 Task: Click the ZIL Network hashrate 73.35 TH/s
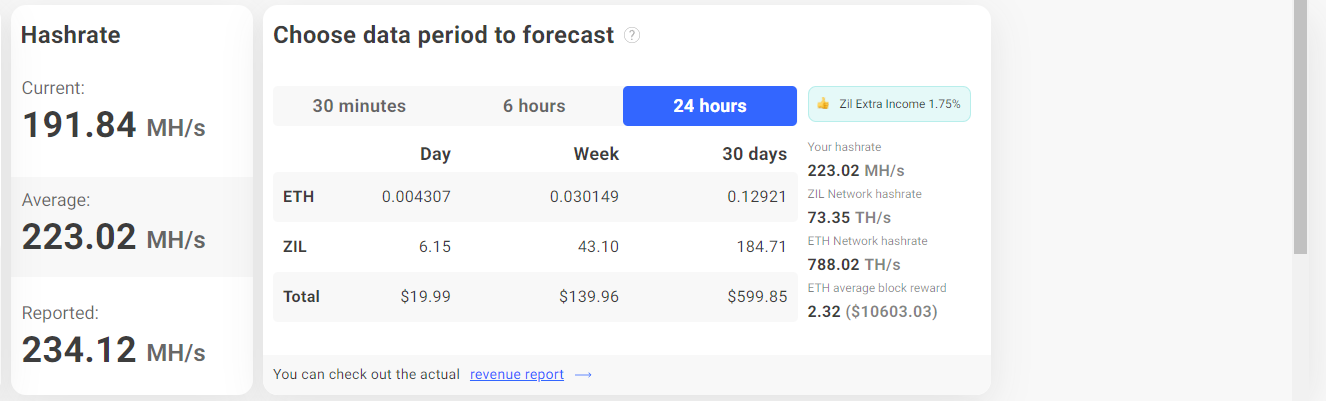click(x=848, y=217)
